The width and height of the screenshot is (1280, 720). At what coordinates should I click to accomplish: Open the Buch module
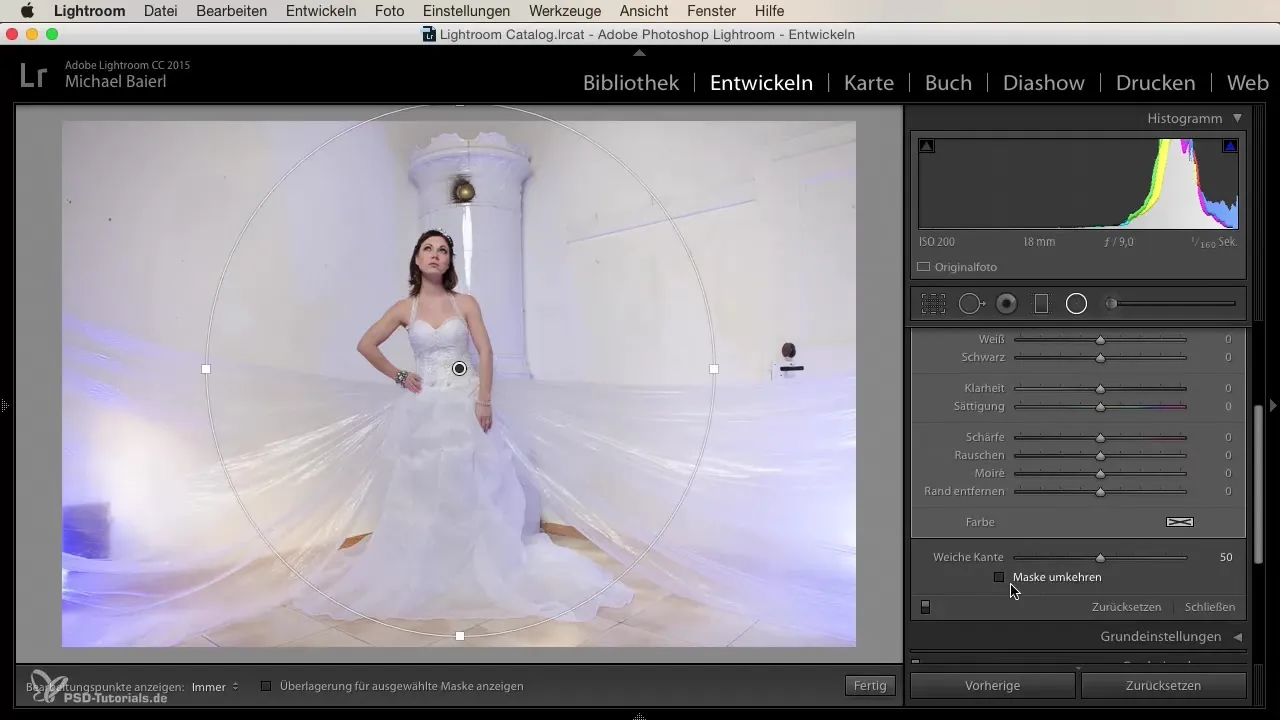(948, 83)
